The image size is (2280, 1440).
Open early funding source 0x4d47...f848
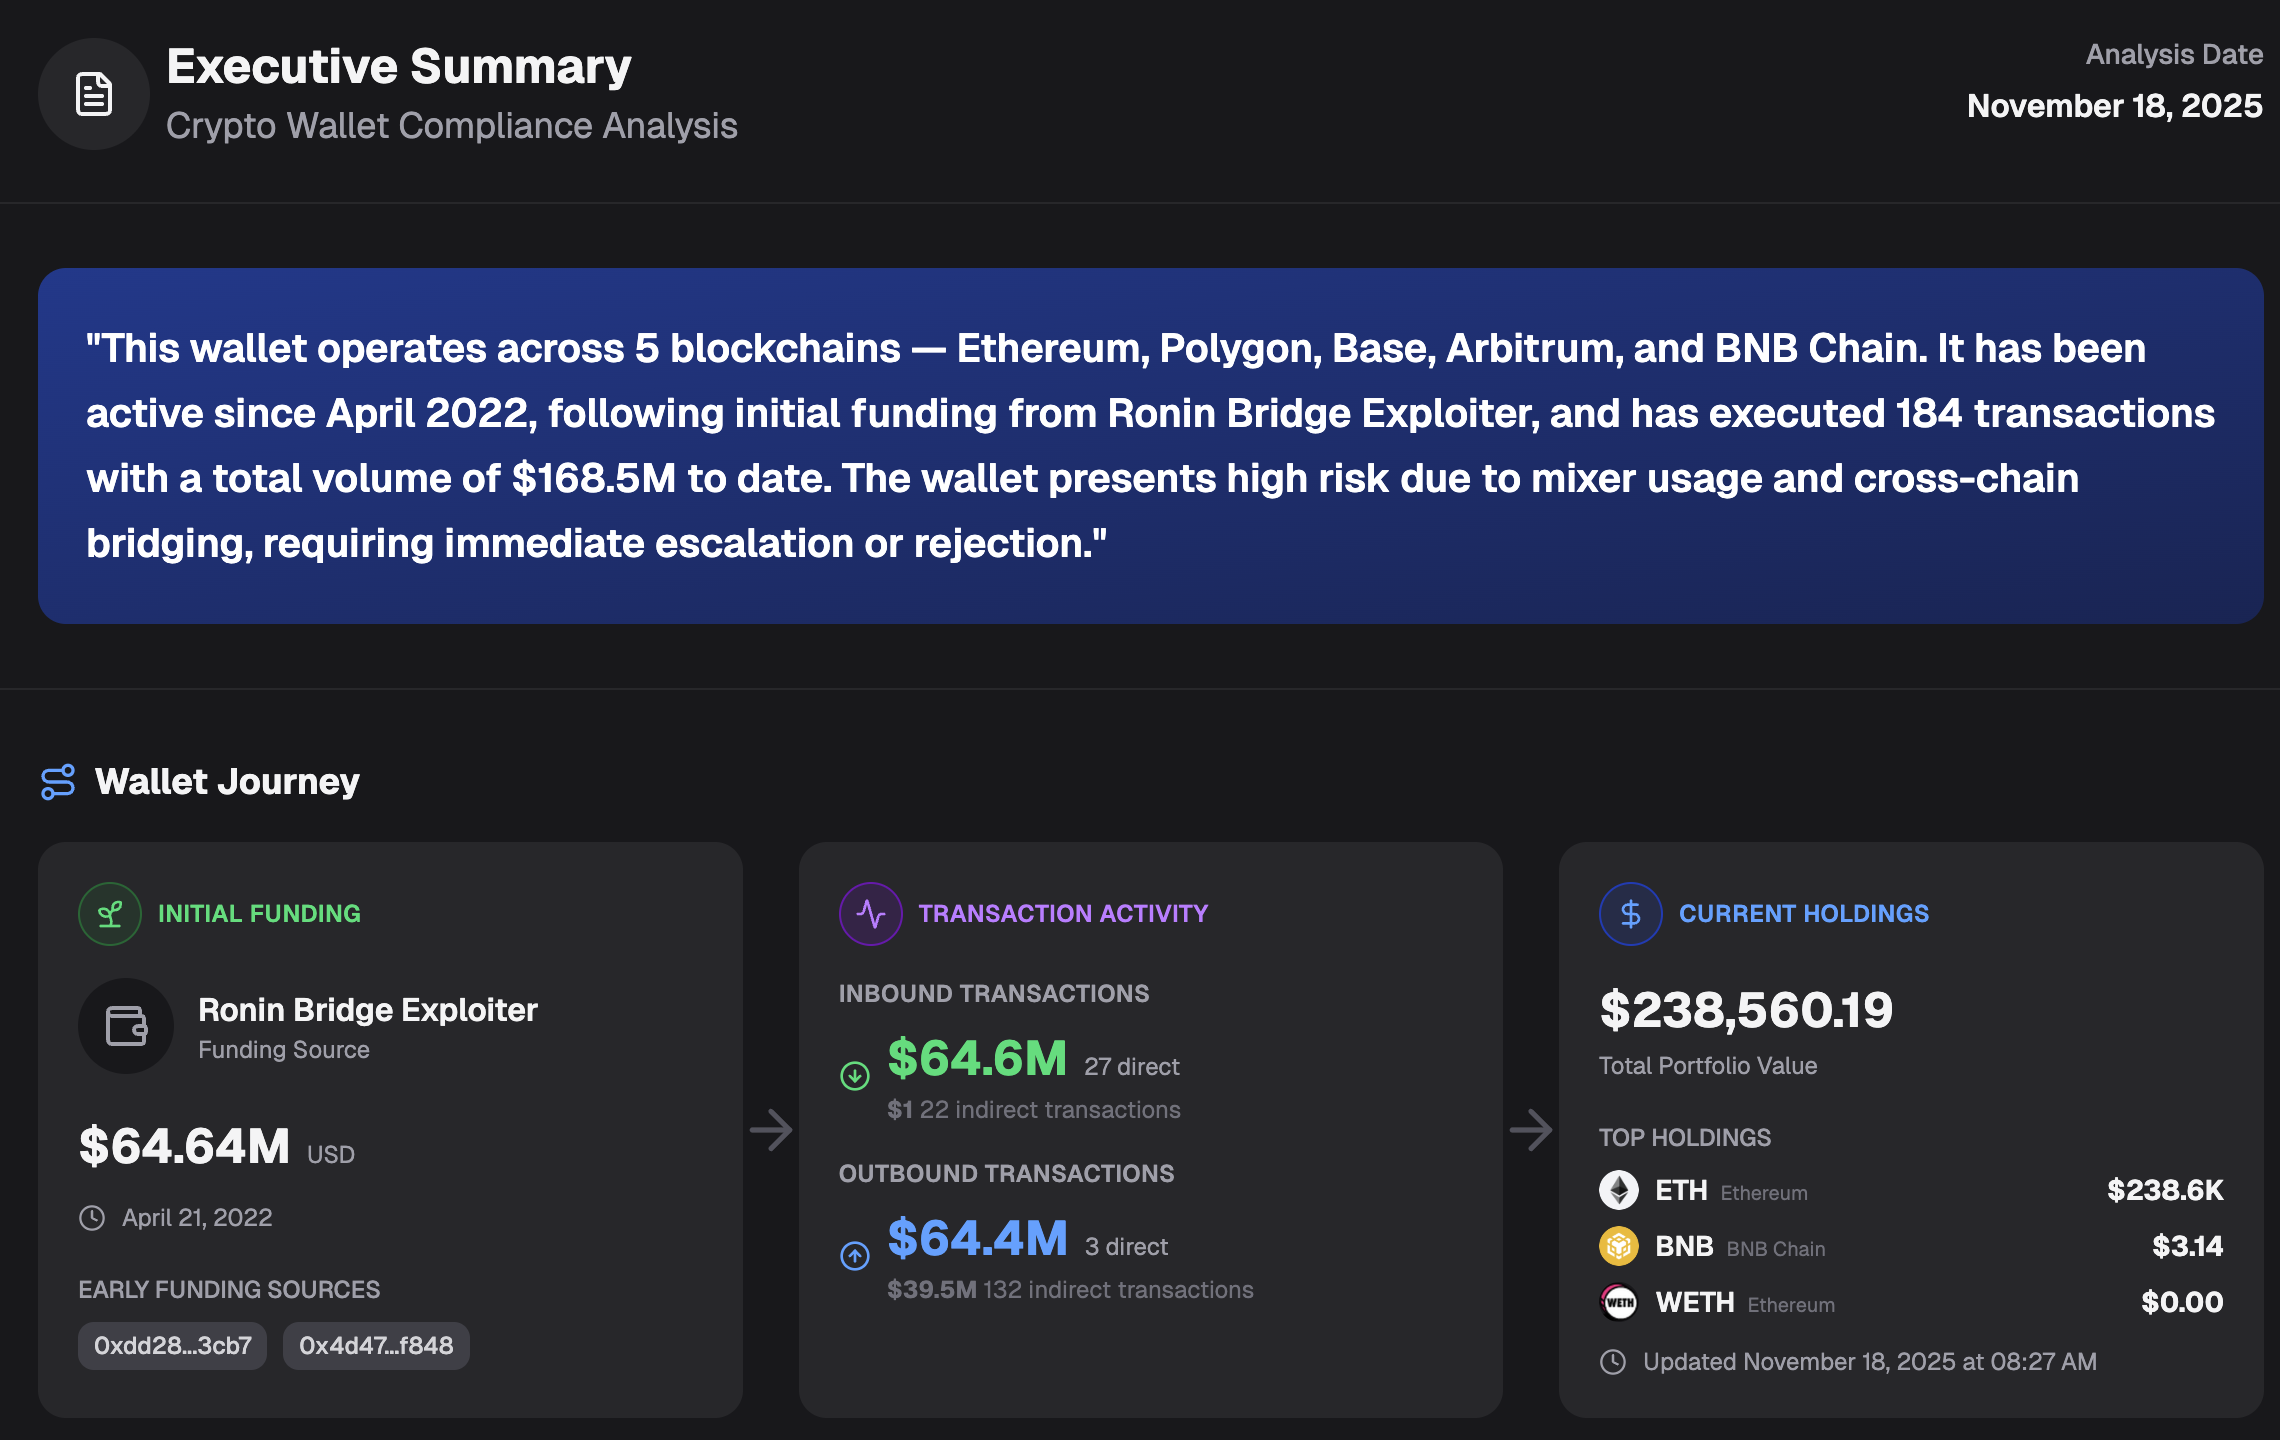pos(376,1346)
